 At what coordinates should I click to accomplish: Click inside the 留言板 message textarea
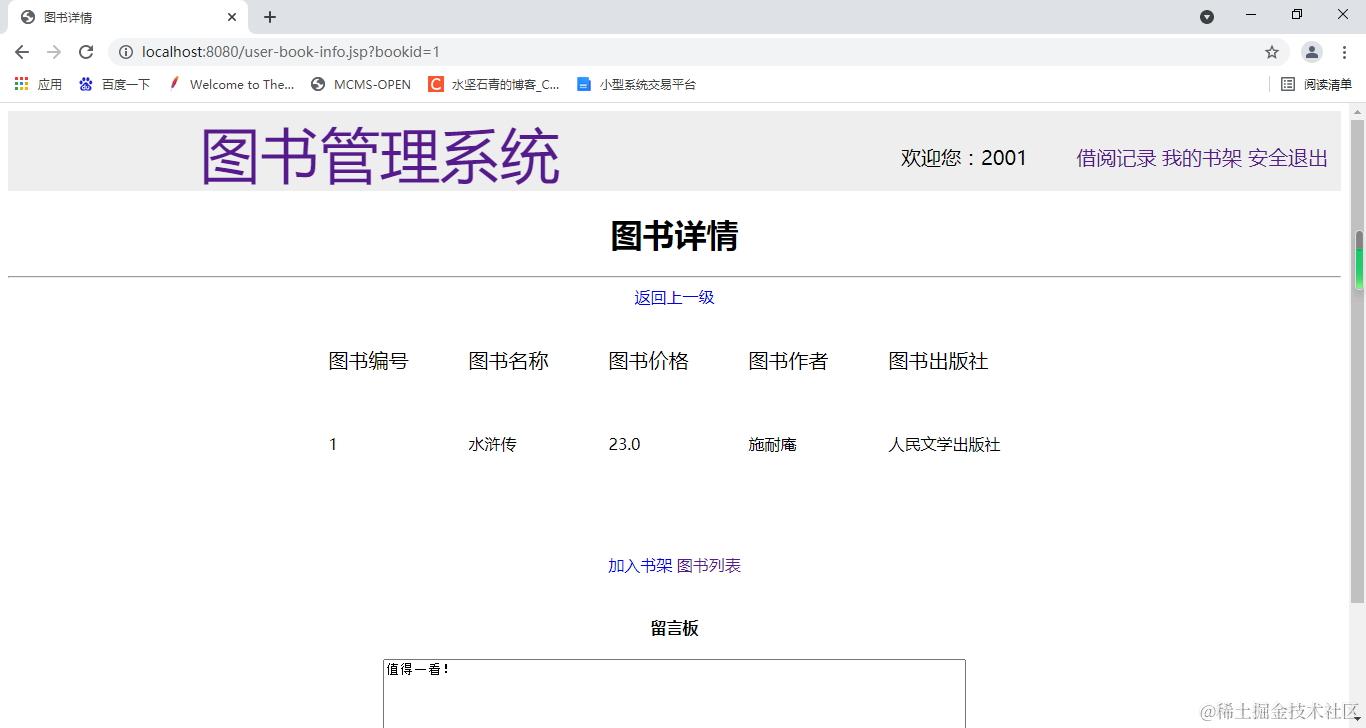pos(673,693)
